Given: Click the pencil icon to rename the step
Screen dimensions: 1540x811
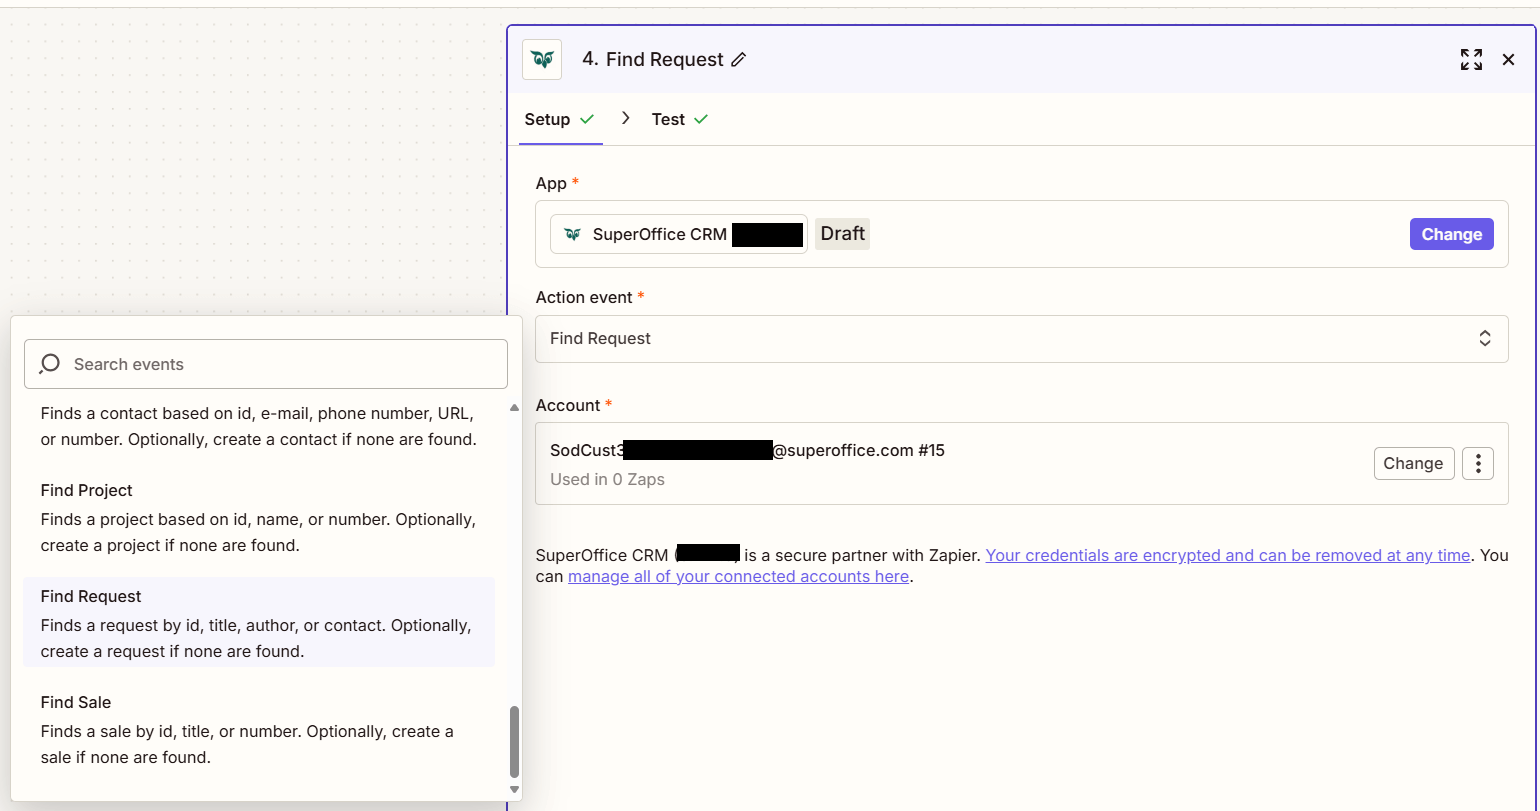Looking at the screenshot, I should click(739, 60).
